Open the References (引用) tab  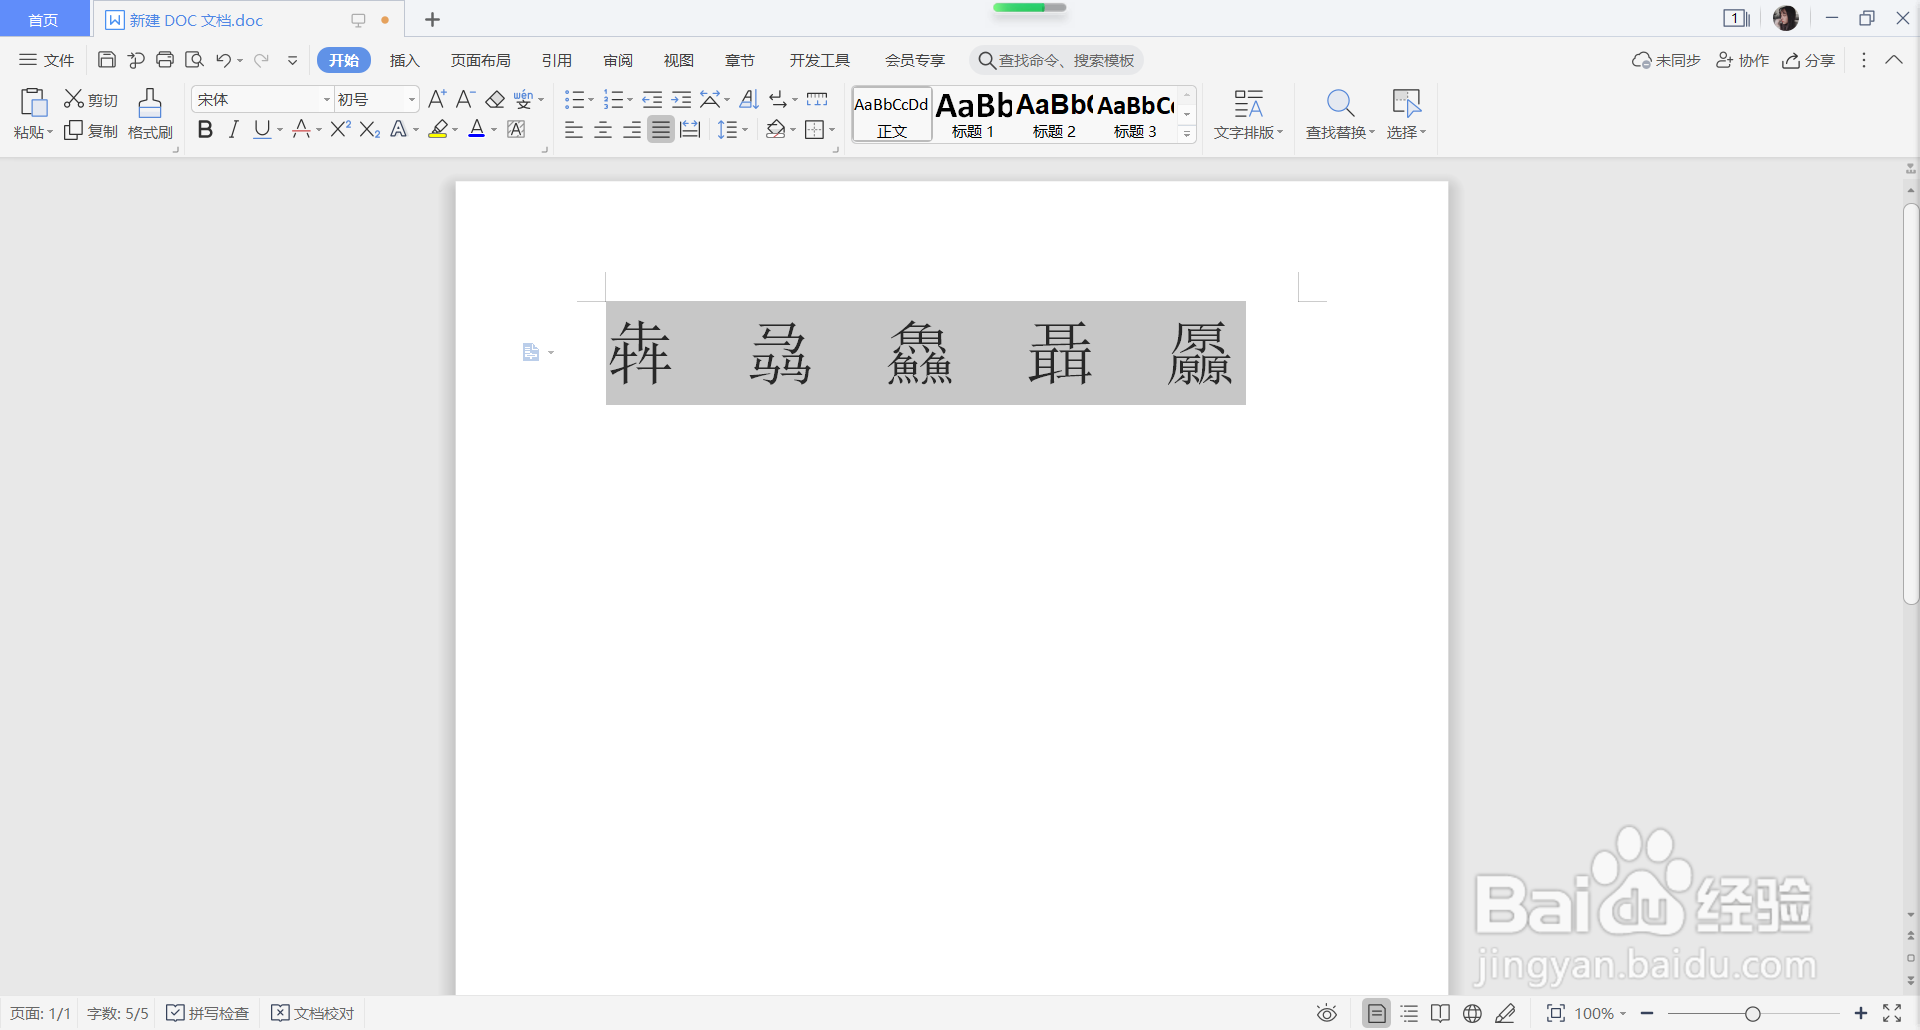click(x=557, y=60)
